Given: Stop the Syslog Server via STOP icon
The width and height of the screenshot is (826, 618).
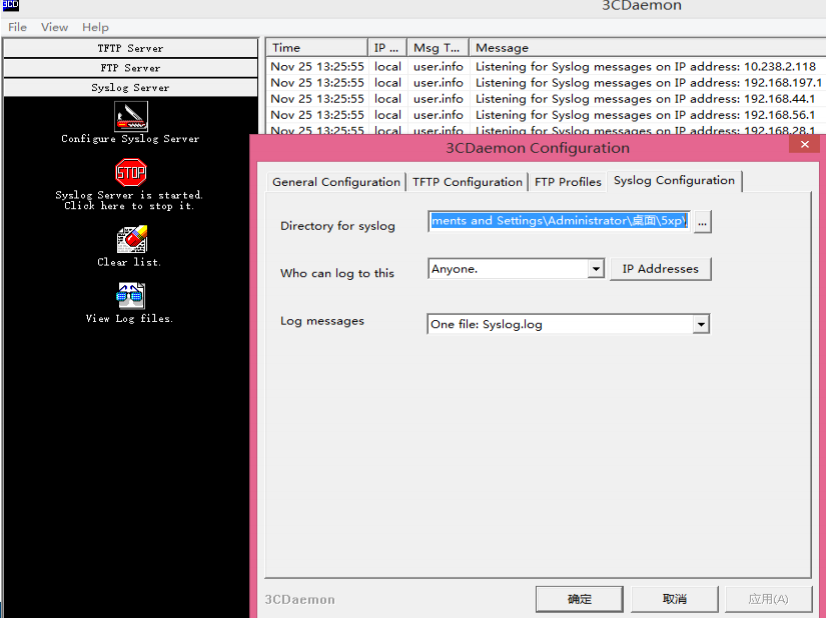Looking at the screenshot, I should point(131,172).
